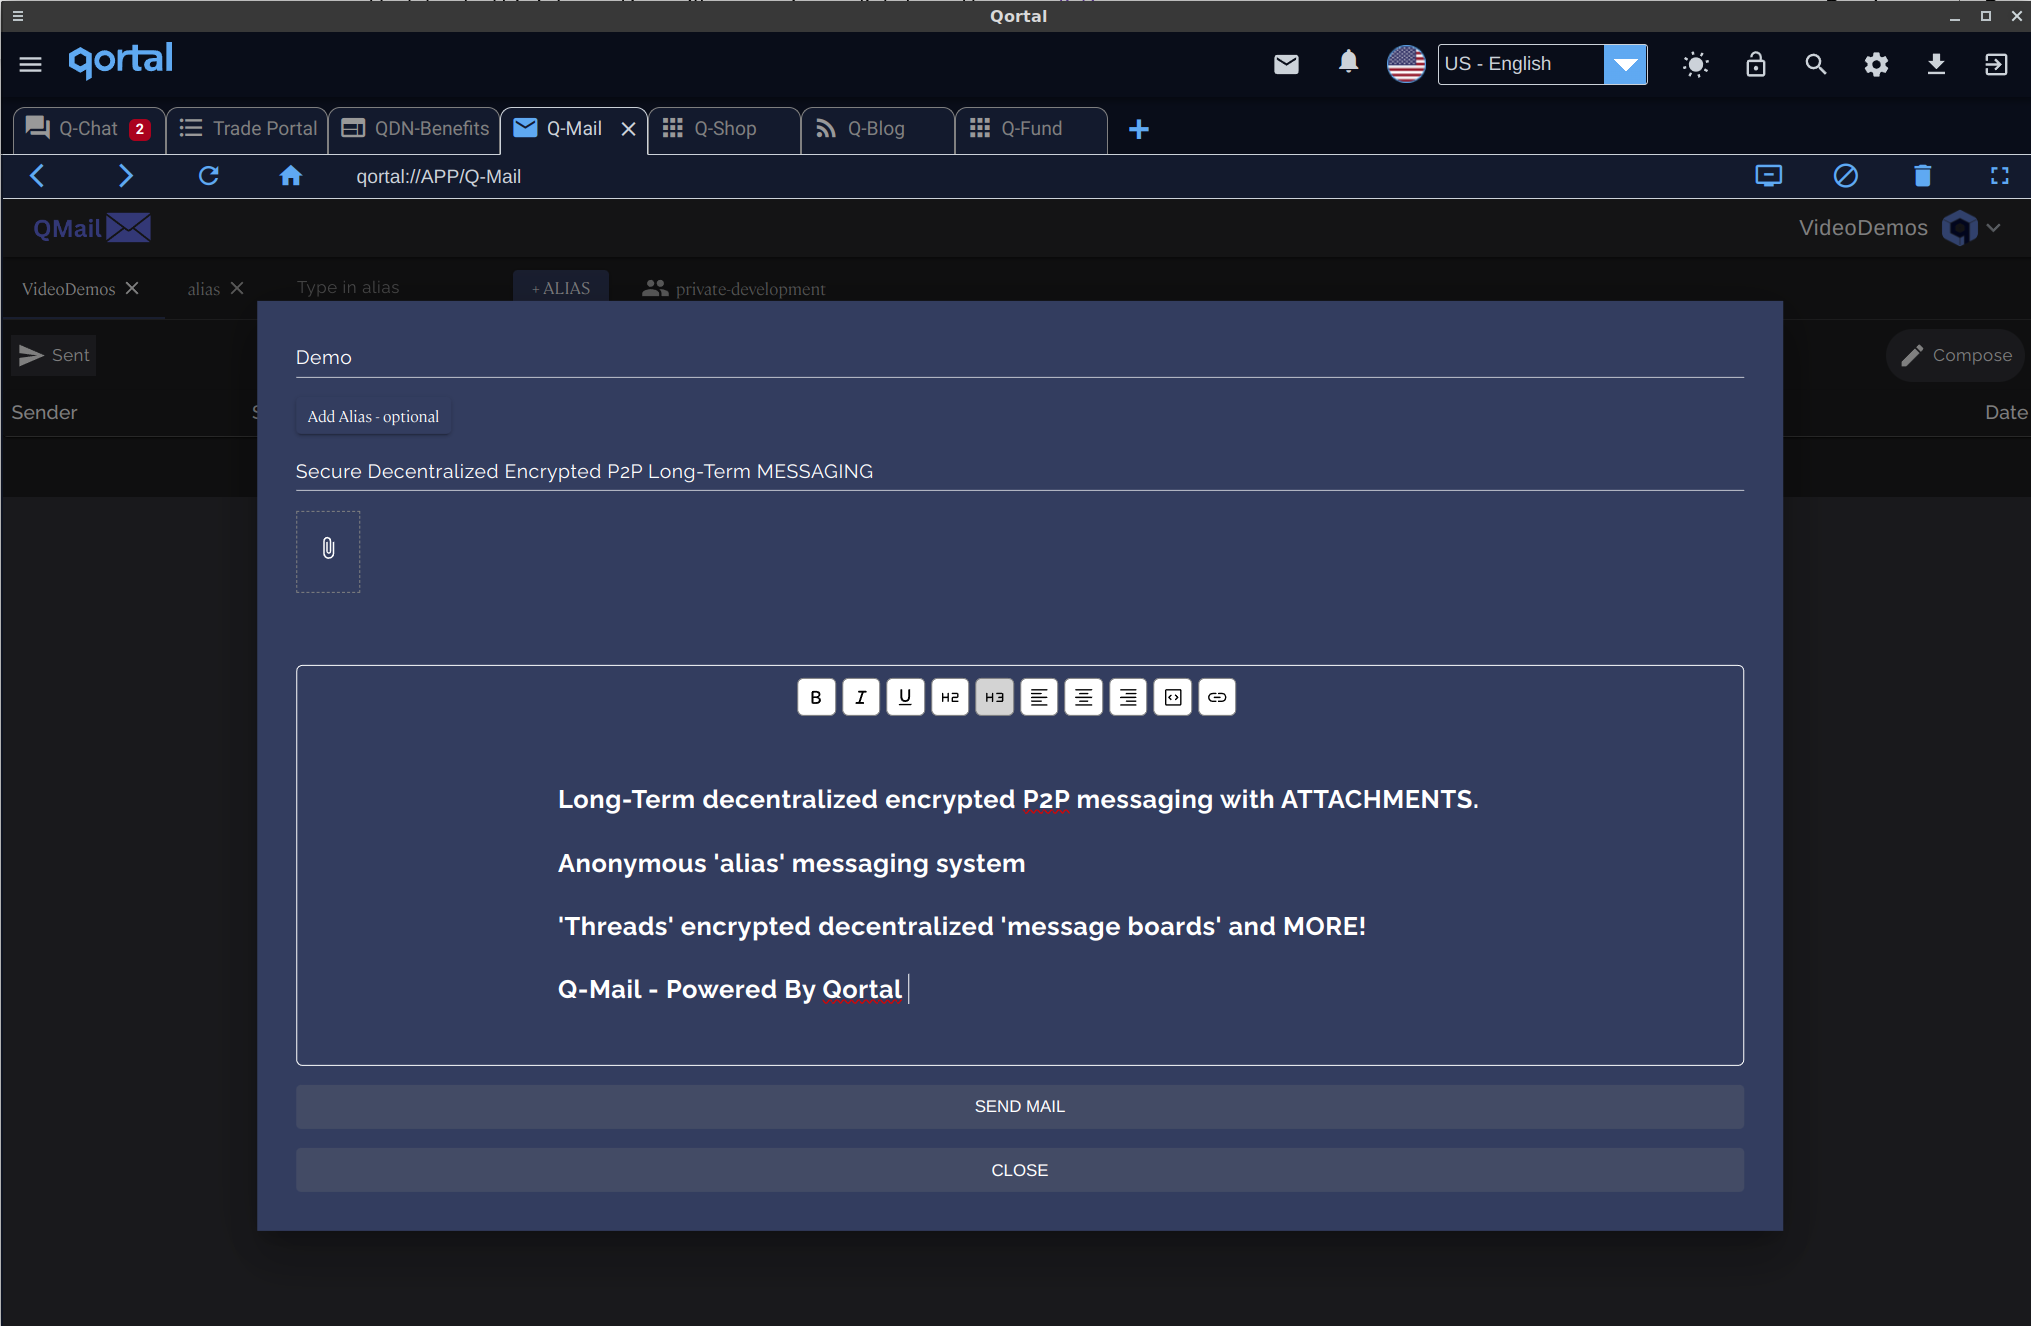This screenshot has width=2031, height=1326.
Task: Close the Q-Mail tab
Action: (628, 129)
